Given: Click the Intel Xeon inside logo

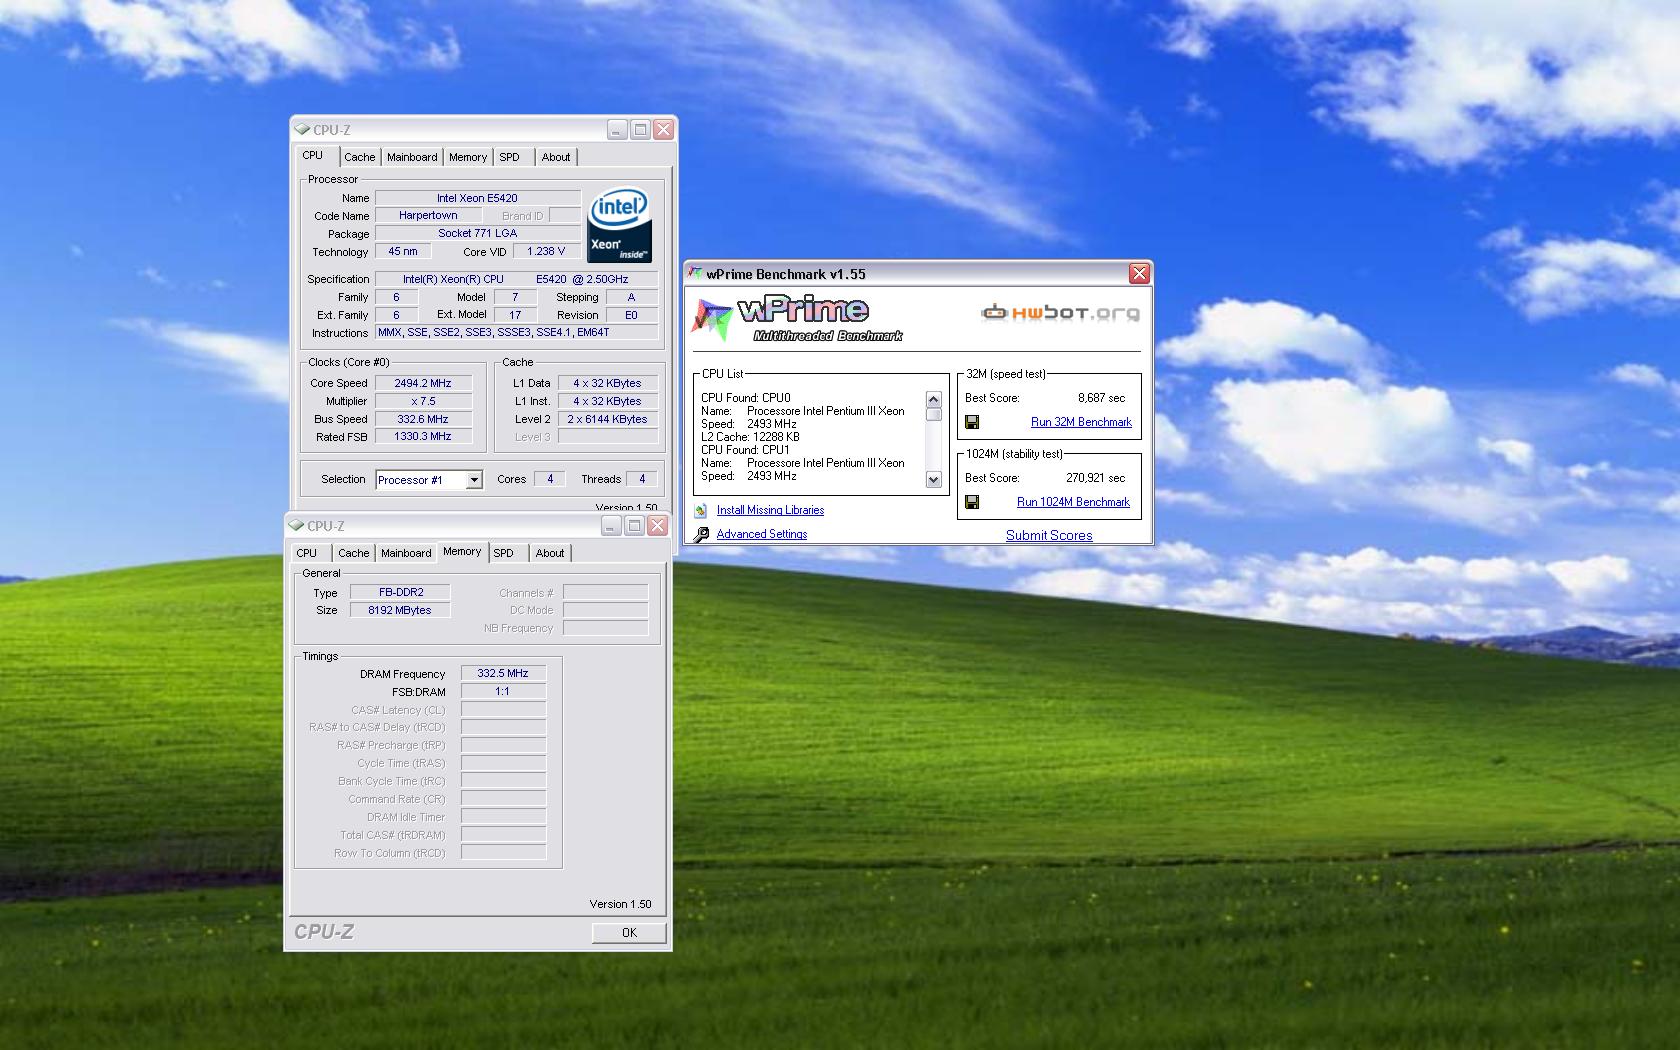Looking at the screenshot, I should pos(619,226).
